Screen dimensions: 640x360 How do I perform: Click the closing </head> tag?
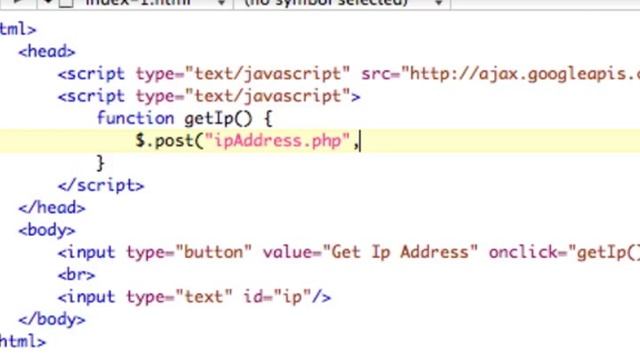tap(52, 208)
